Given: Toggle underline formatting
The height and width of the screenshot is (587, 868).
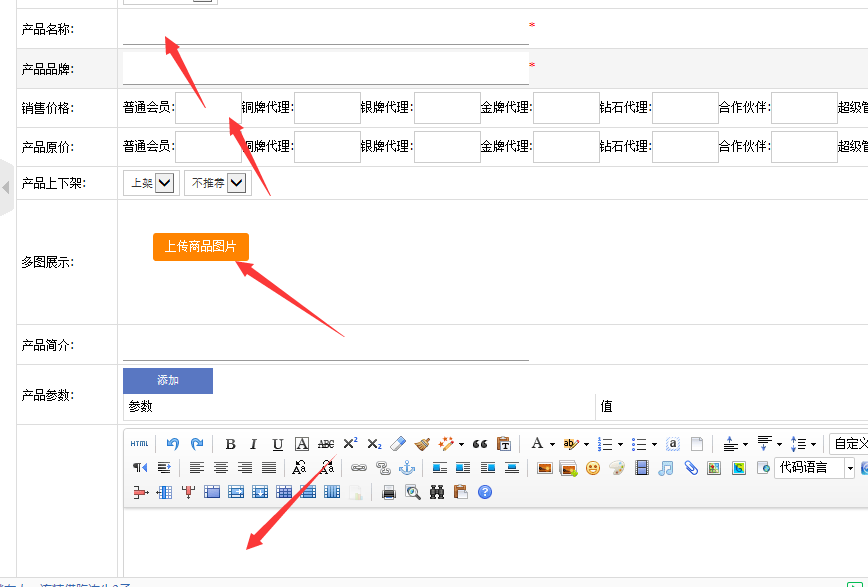Looking at the screenshot, I should click(x=278, y=444).
